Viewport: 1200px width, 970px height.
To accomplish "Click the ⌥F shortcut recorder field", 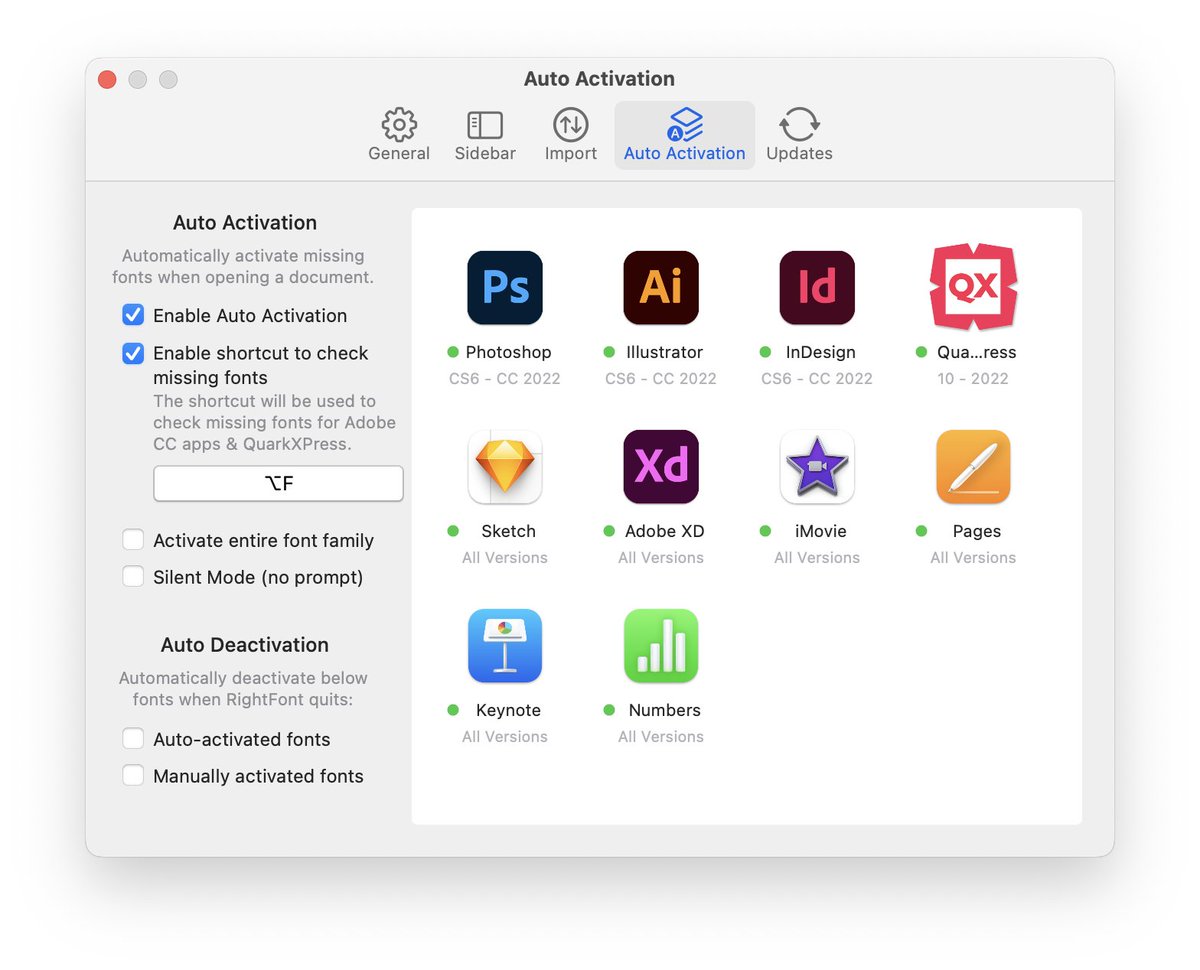I will (278, 484).
